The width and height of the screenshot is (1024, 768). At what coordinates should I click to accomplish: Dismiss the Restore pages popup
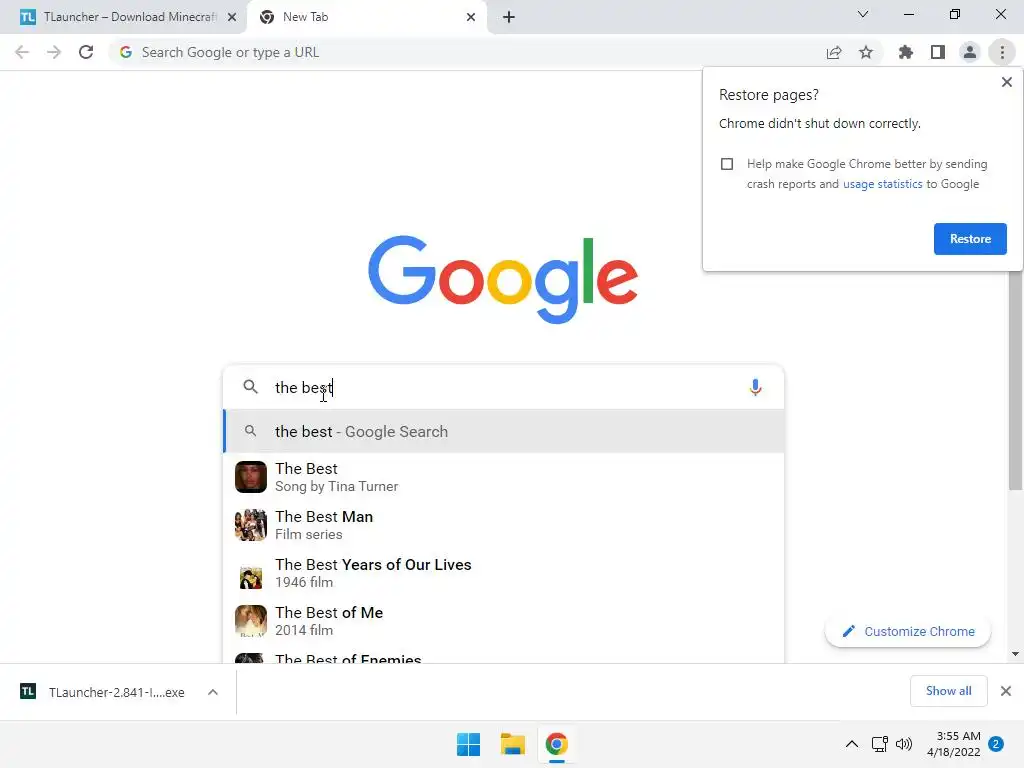click(x=1006, y=82)
